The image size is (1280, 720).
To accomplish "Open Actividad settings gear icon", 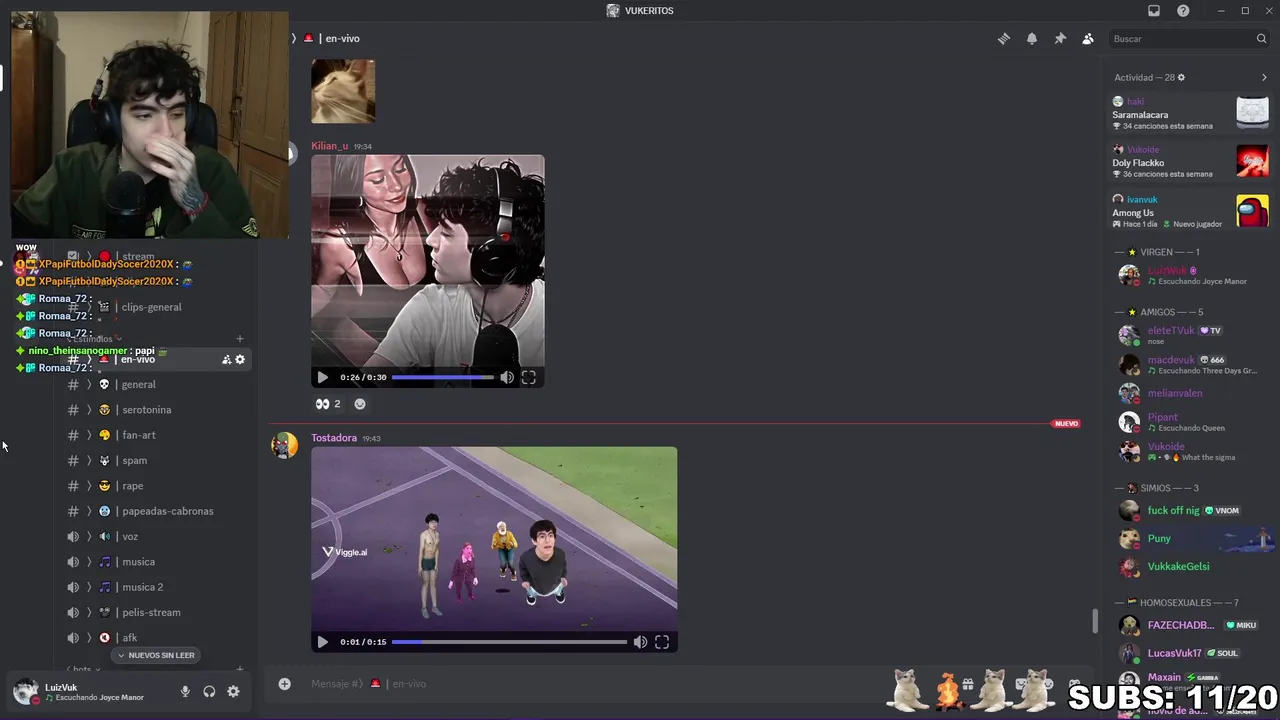I will pos(1181,77).
